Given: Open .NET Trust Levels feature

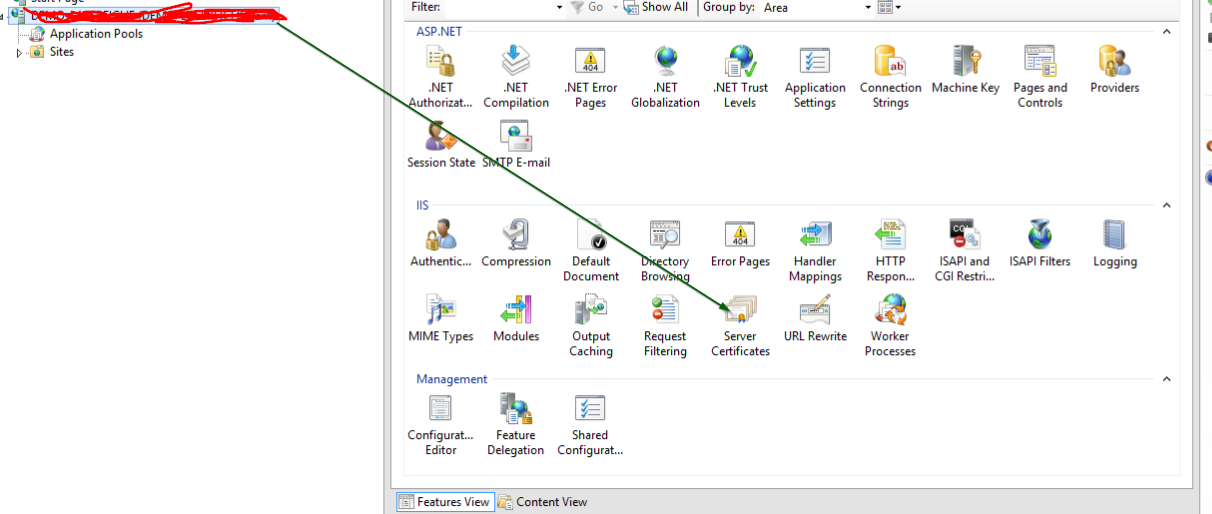Looking at the screenshot, I should tap(740, 77).
